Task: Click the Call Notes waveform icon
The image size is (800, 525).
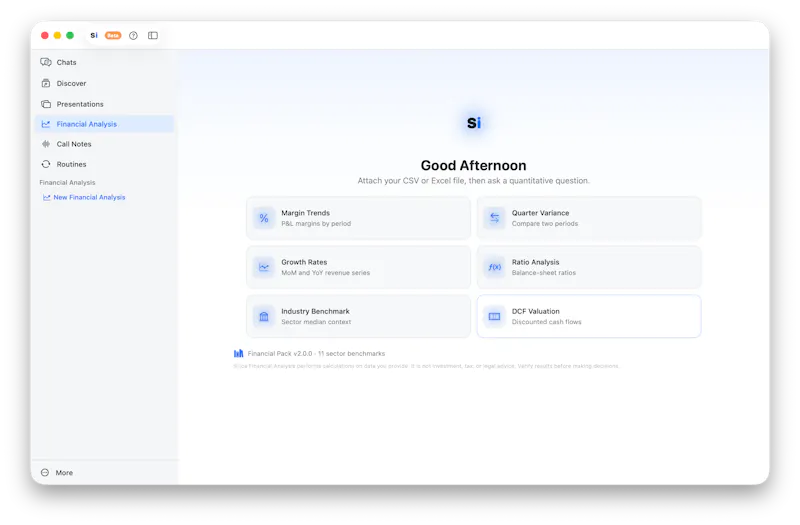Action: 46,144
